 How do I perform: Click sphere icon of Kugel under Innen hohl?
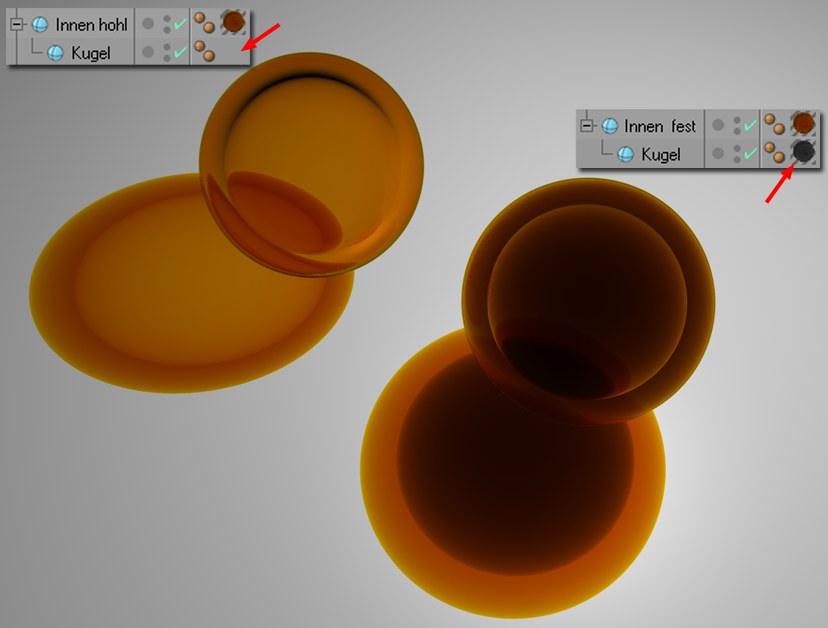pyautogui.click(x=55, y=52)
